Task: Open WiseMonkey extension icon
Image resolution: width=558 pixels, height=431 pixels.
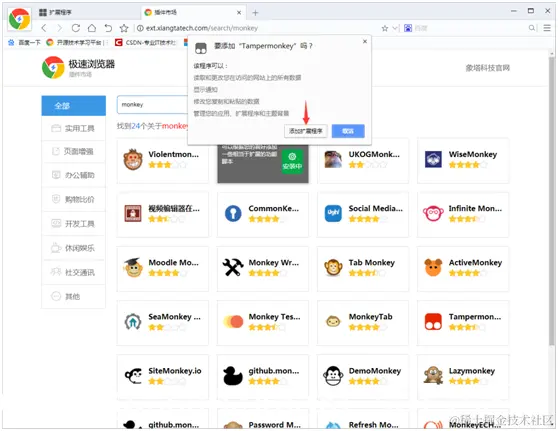Action: pyautogui.click(x=433, y=159)
